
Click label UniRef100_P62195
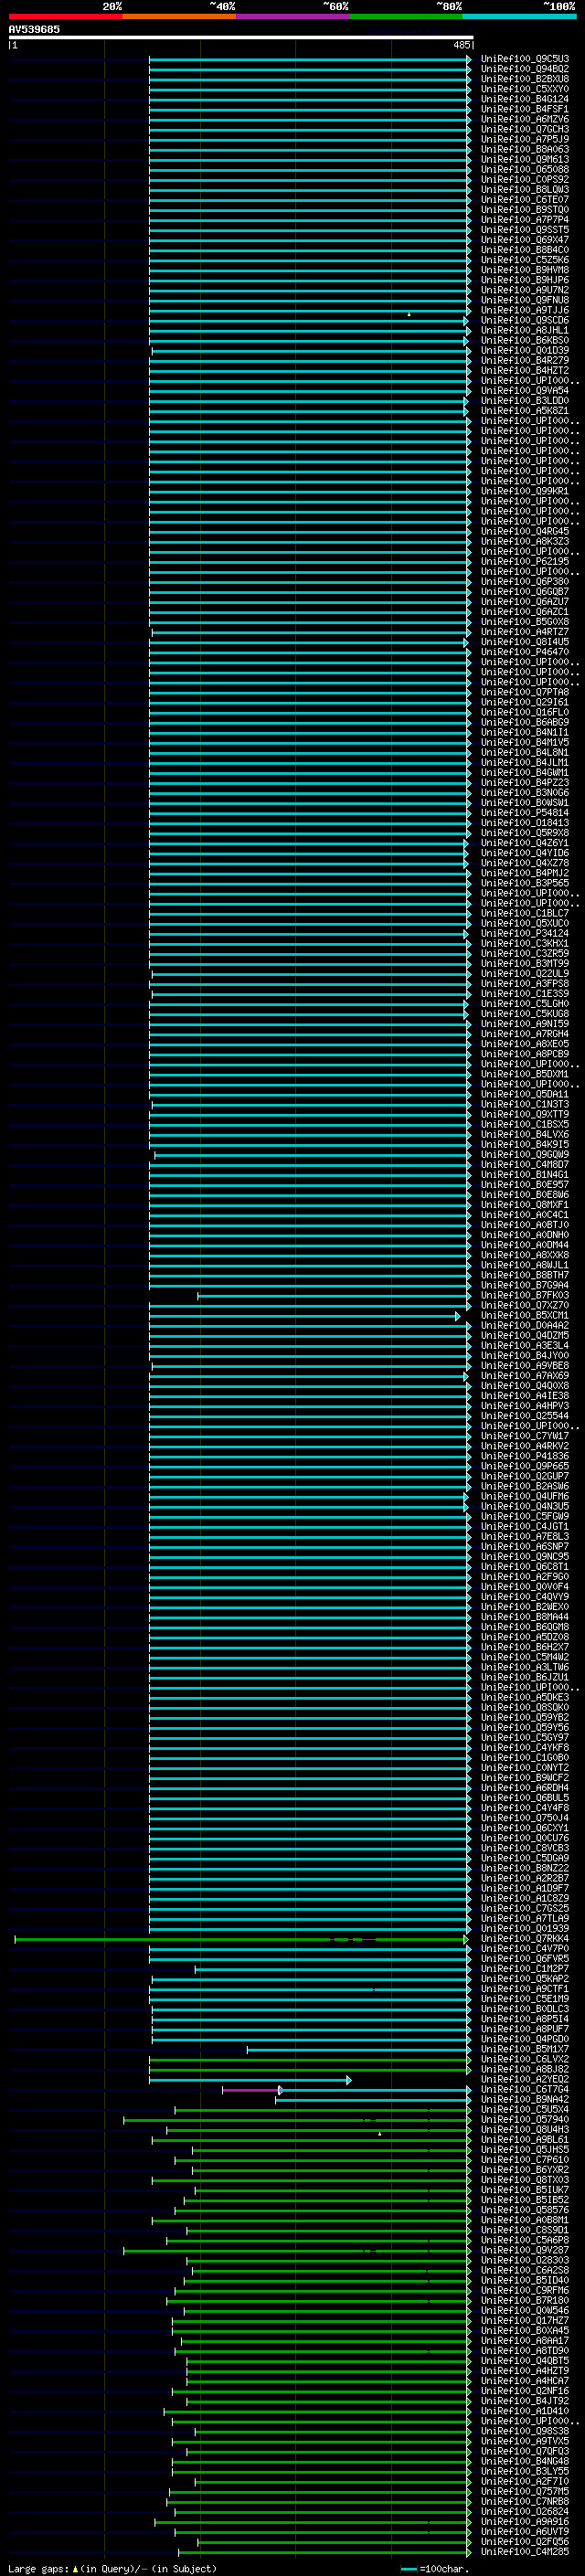pos(525,561)
